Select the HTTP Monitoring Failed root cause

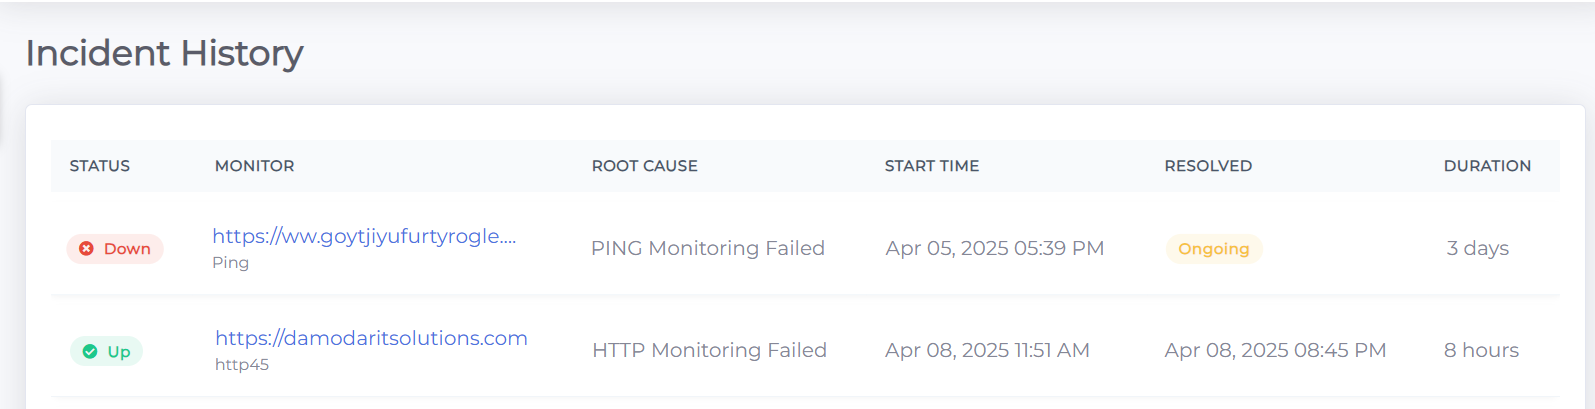[709, 351]
